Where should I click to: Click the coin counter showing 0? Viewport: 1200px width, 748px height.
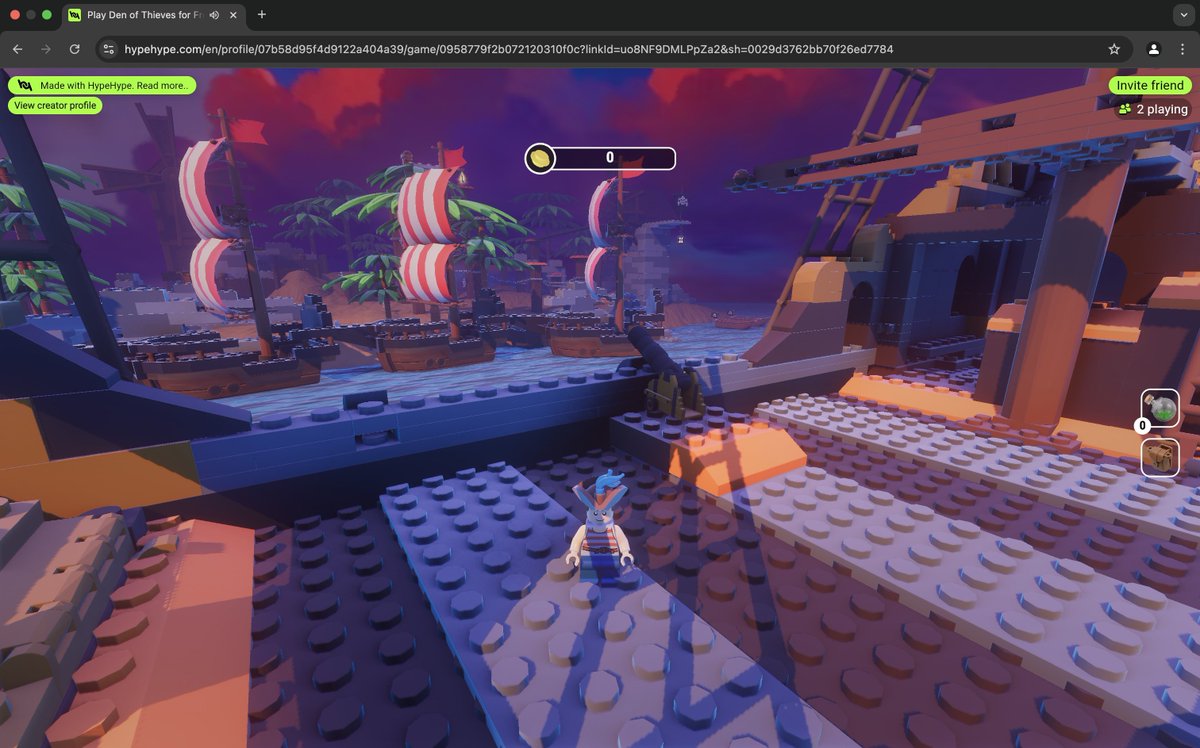click(609, 158)
